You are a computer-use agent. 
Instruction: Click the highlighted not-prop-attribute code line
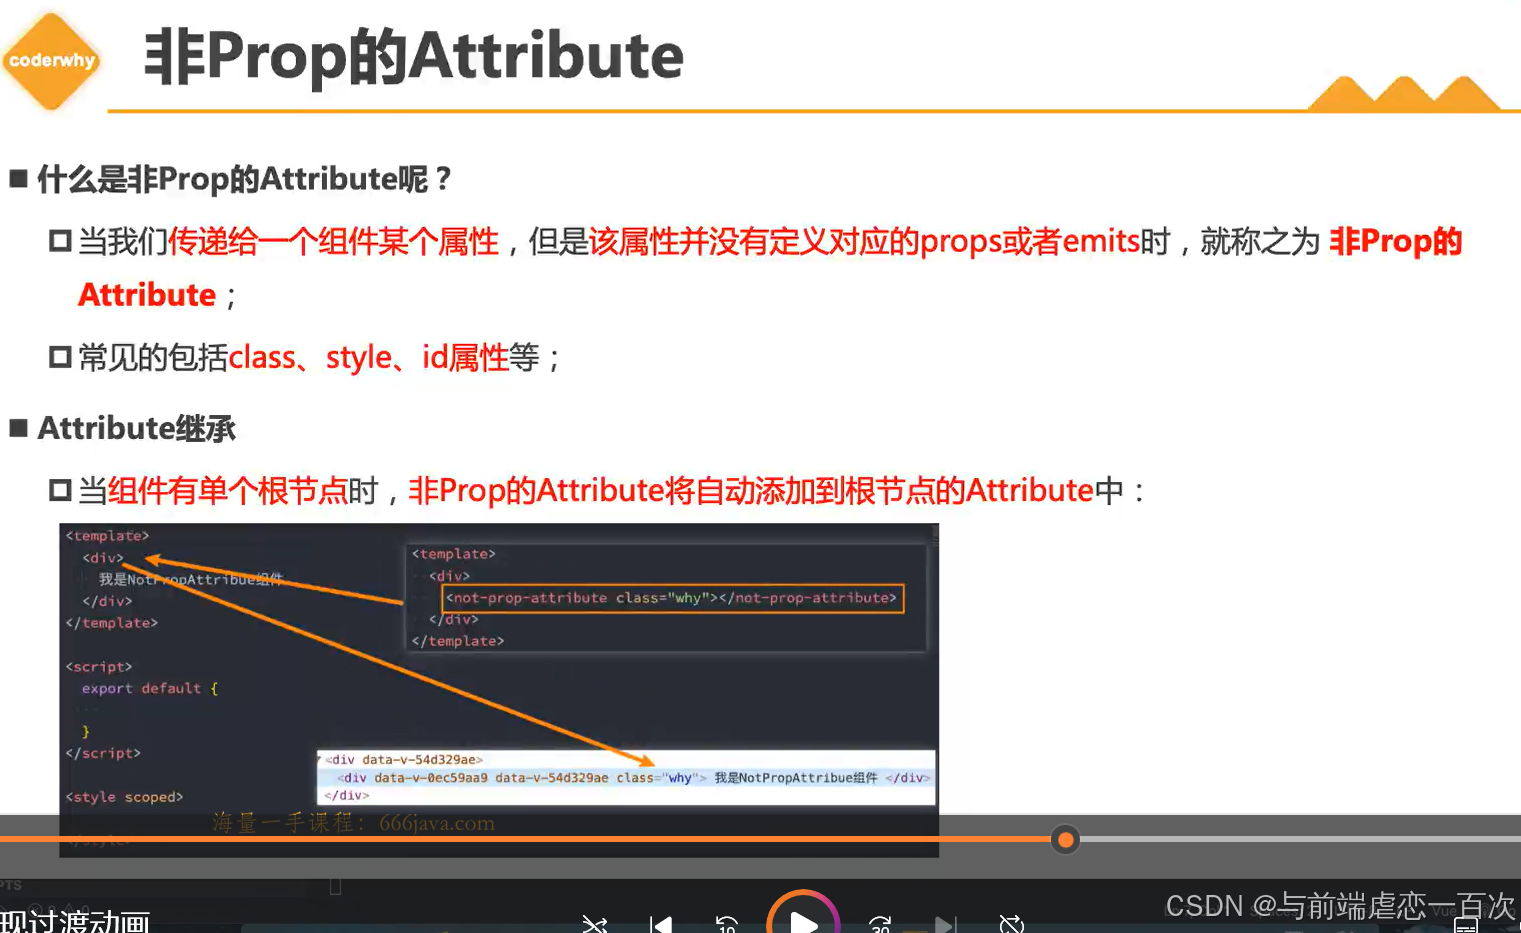[672, 598]
